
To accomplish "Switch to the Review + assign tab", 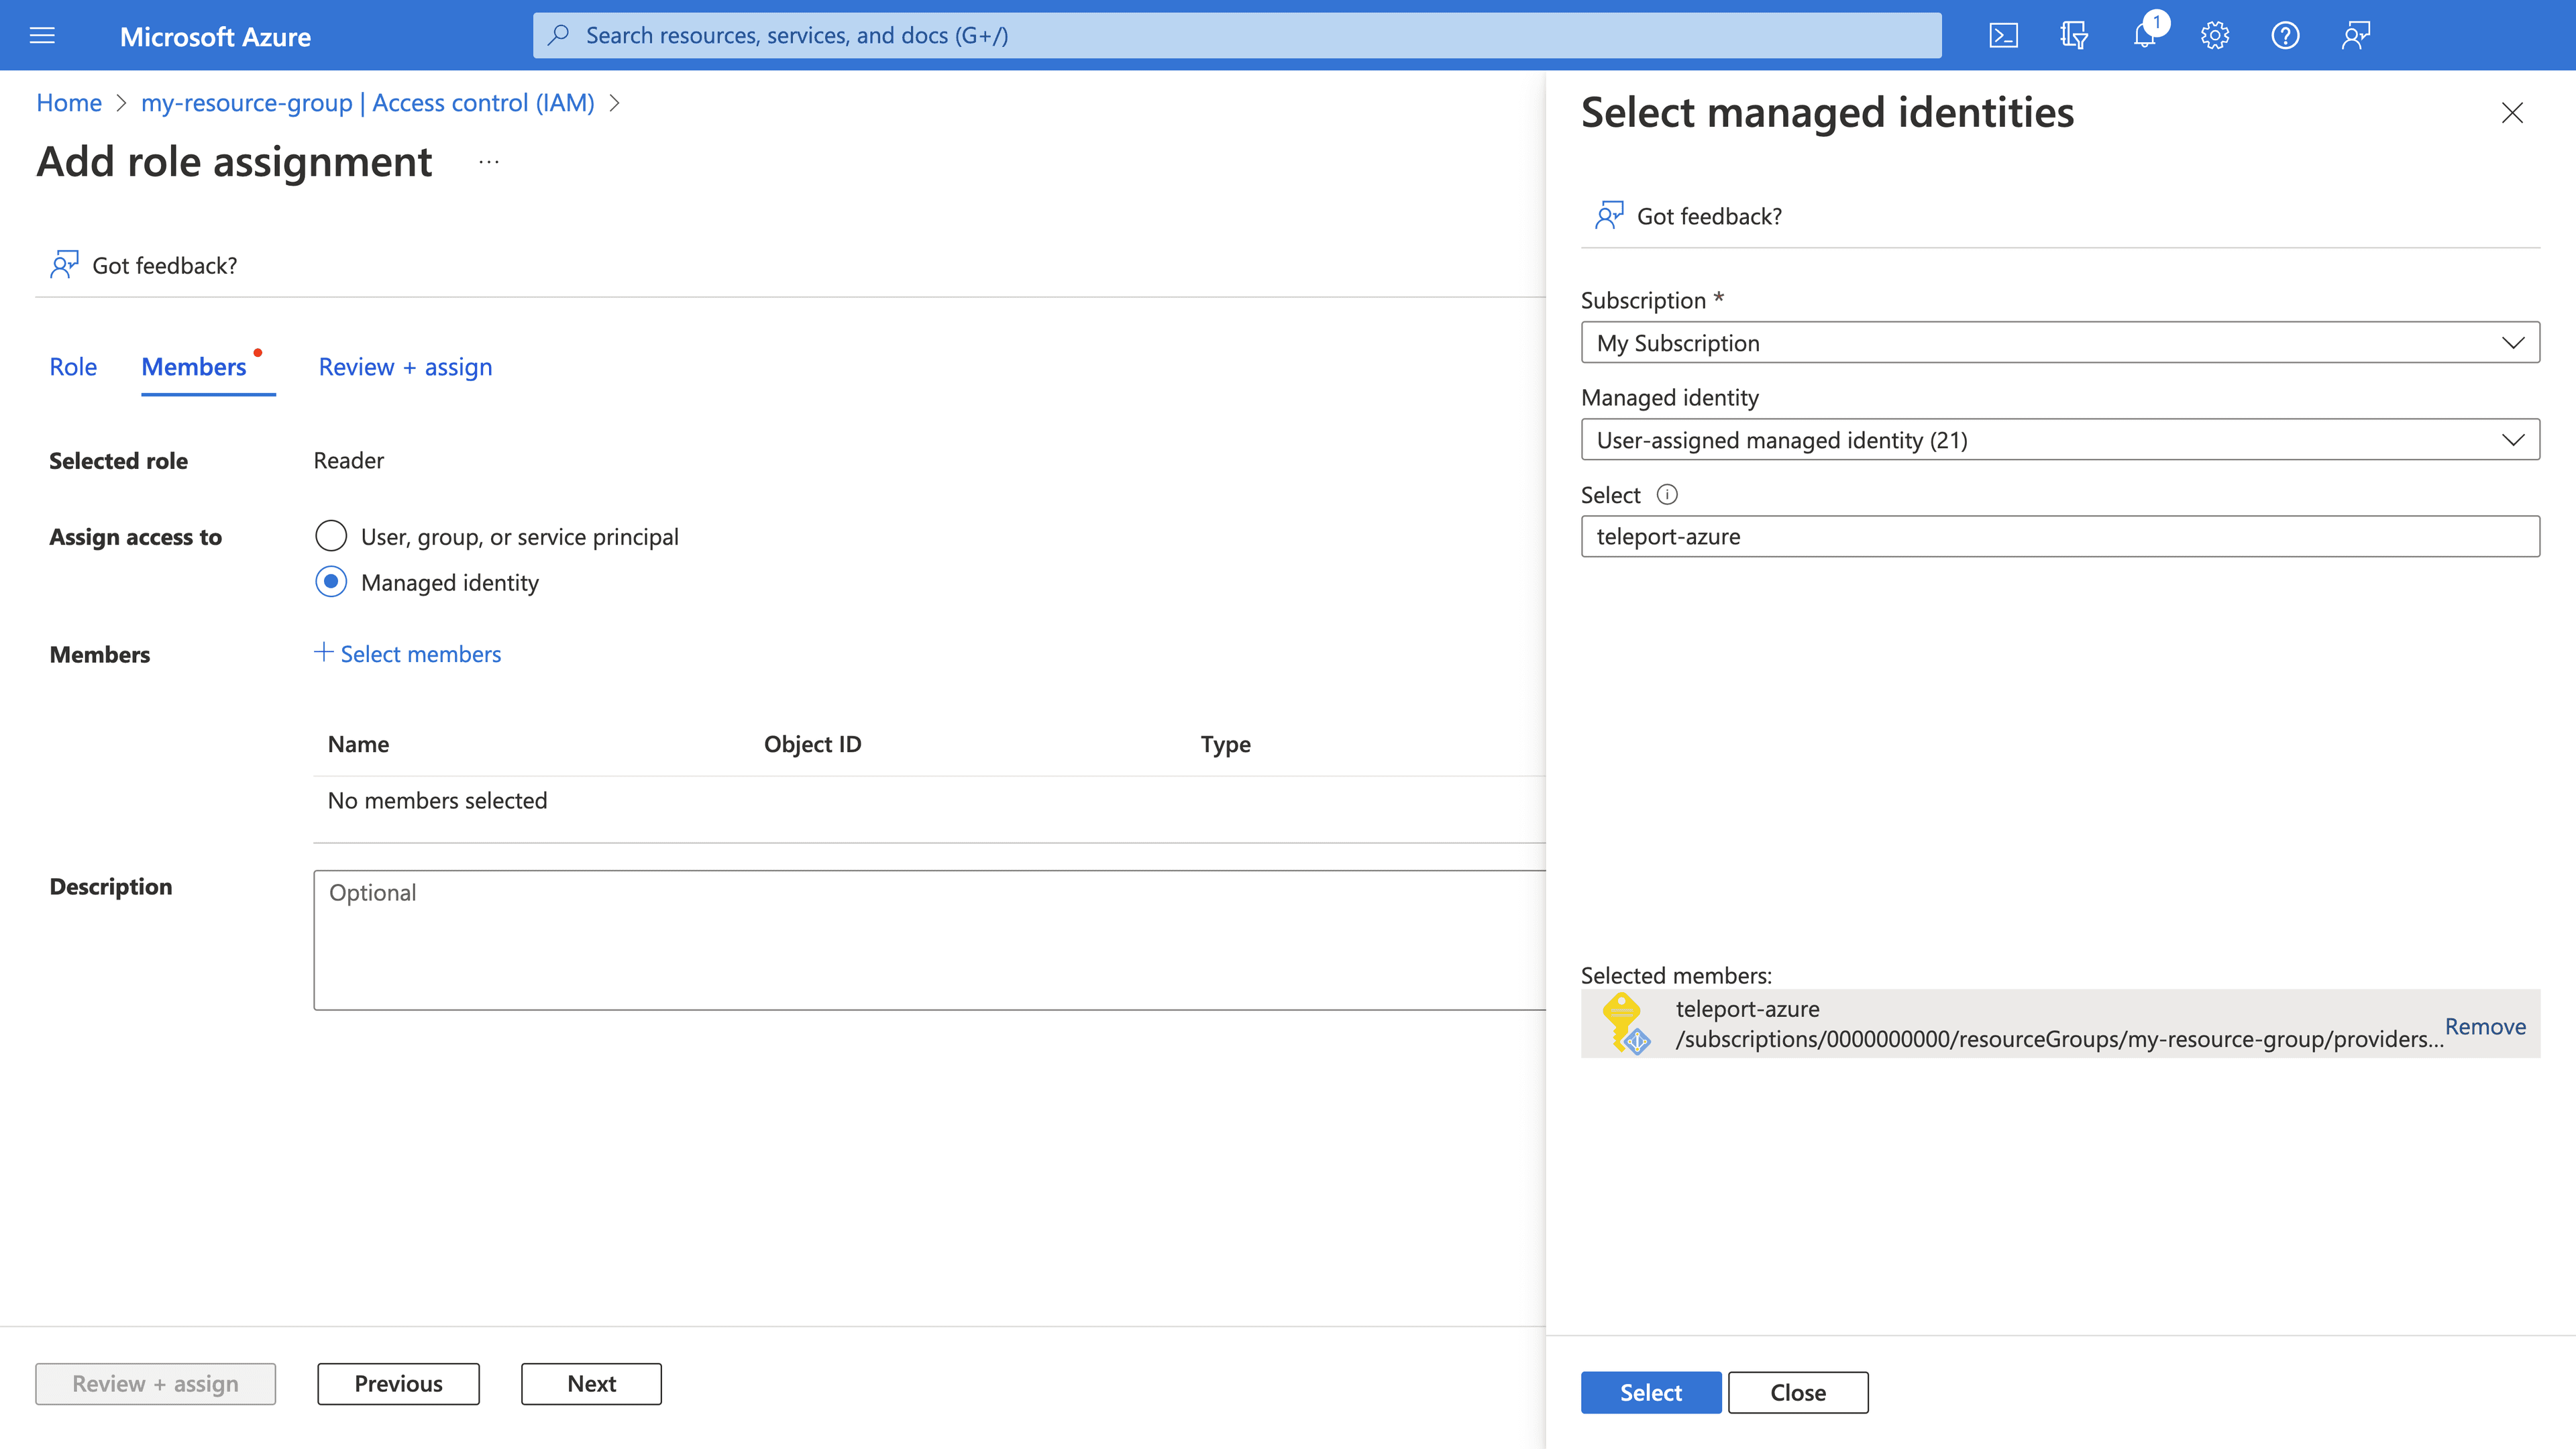I will coord(403,366).
